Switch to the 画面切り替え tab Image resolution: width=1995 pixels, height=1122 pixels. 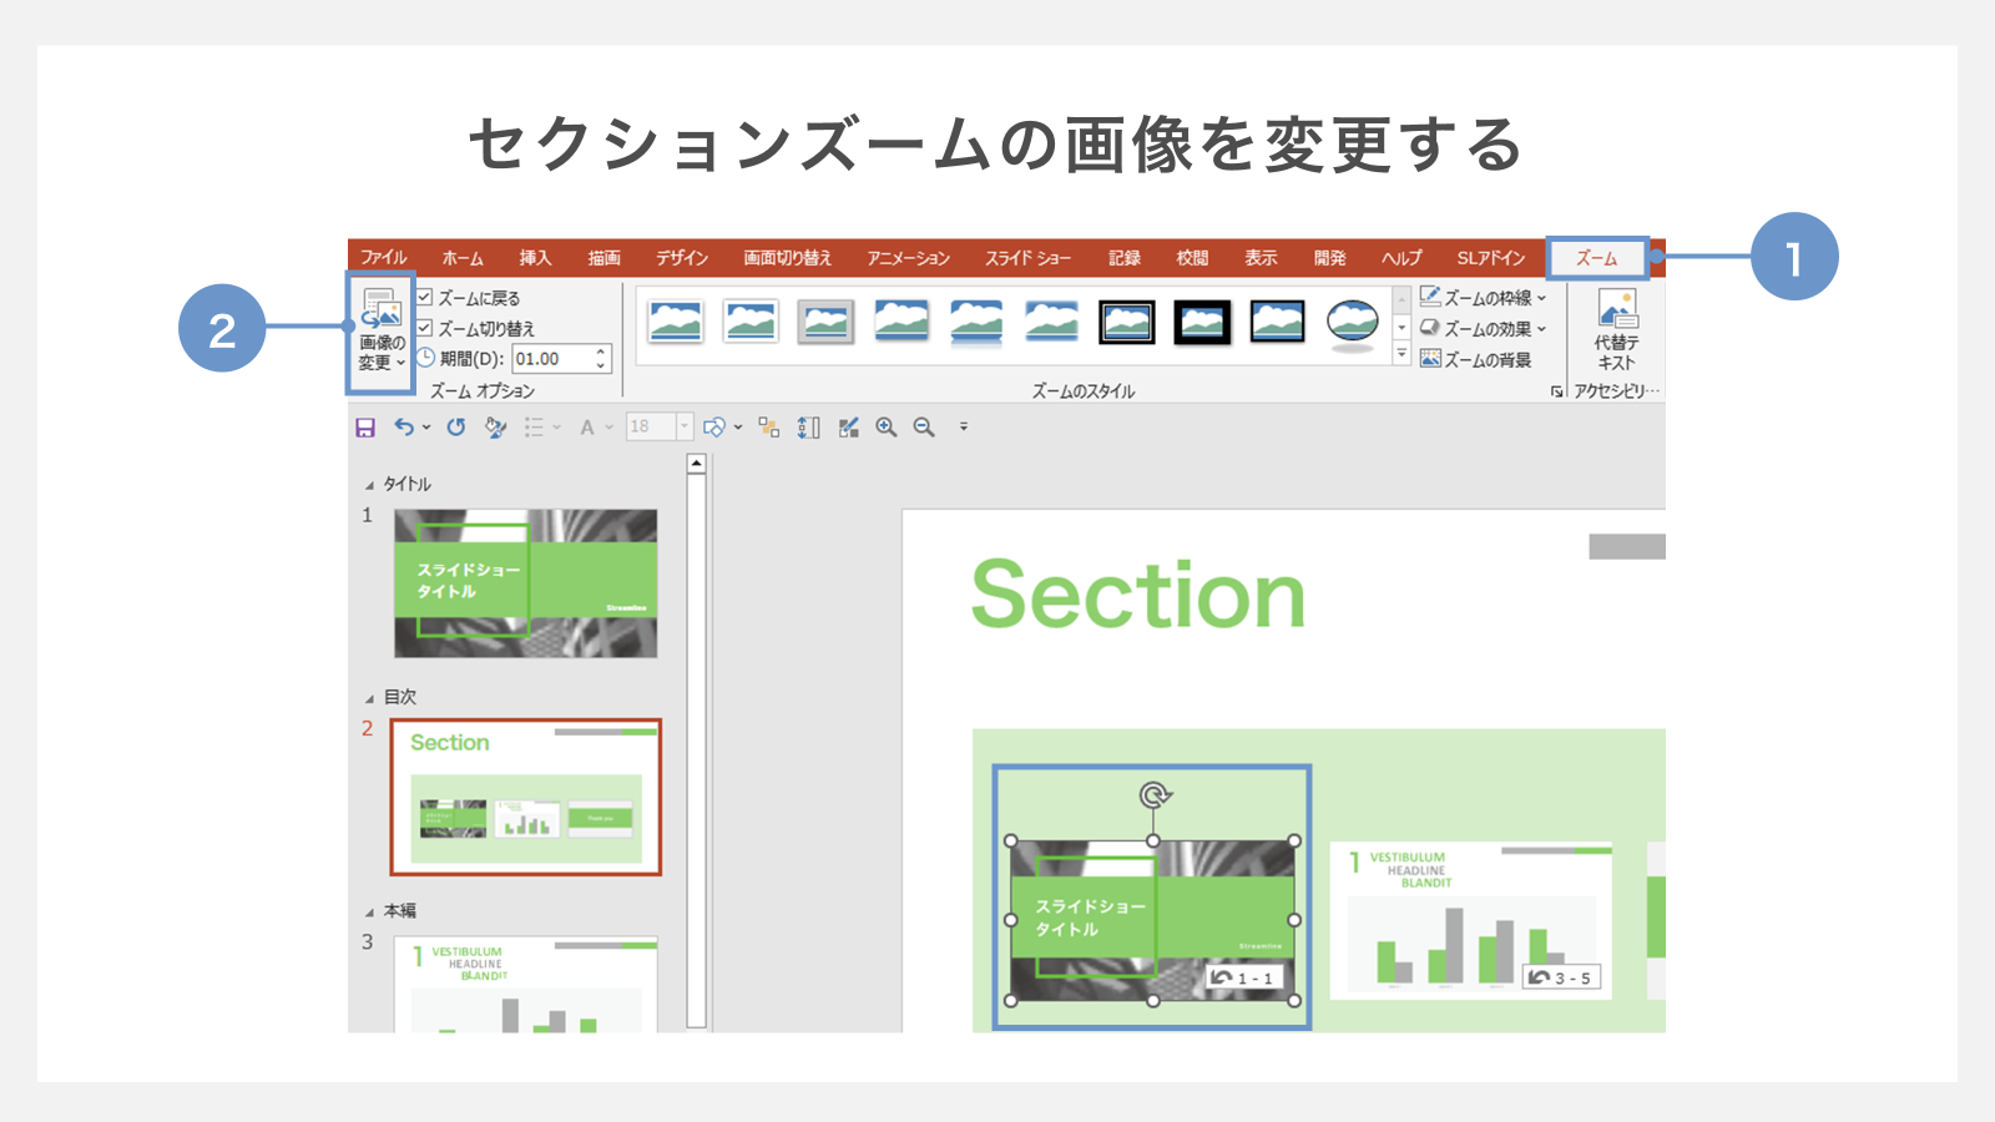pyautogui.click(x=787, y=258)
